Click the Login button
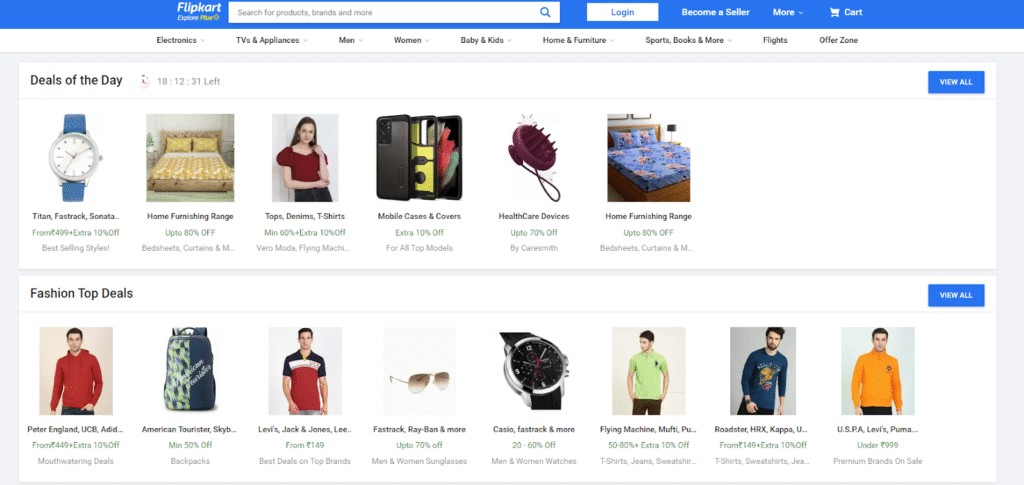1024x485 pixels. 622,12
